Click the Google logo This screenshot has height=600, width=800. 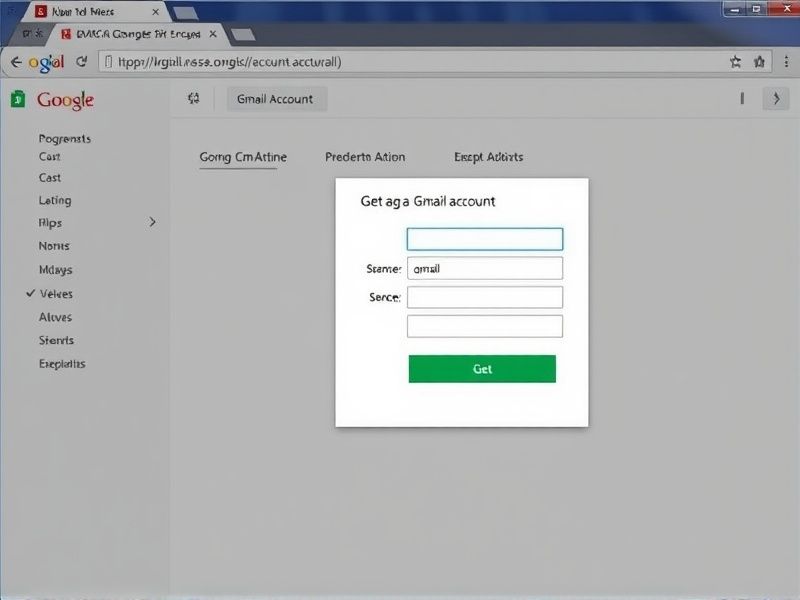pos(65,100)
